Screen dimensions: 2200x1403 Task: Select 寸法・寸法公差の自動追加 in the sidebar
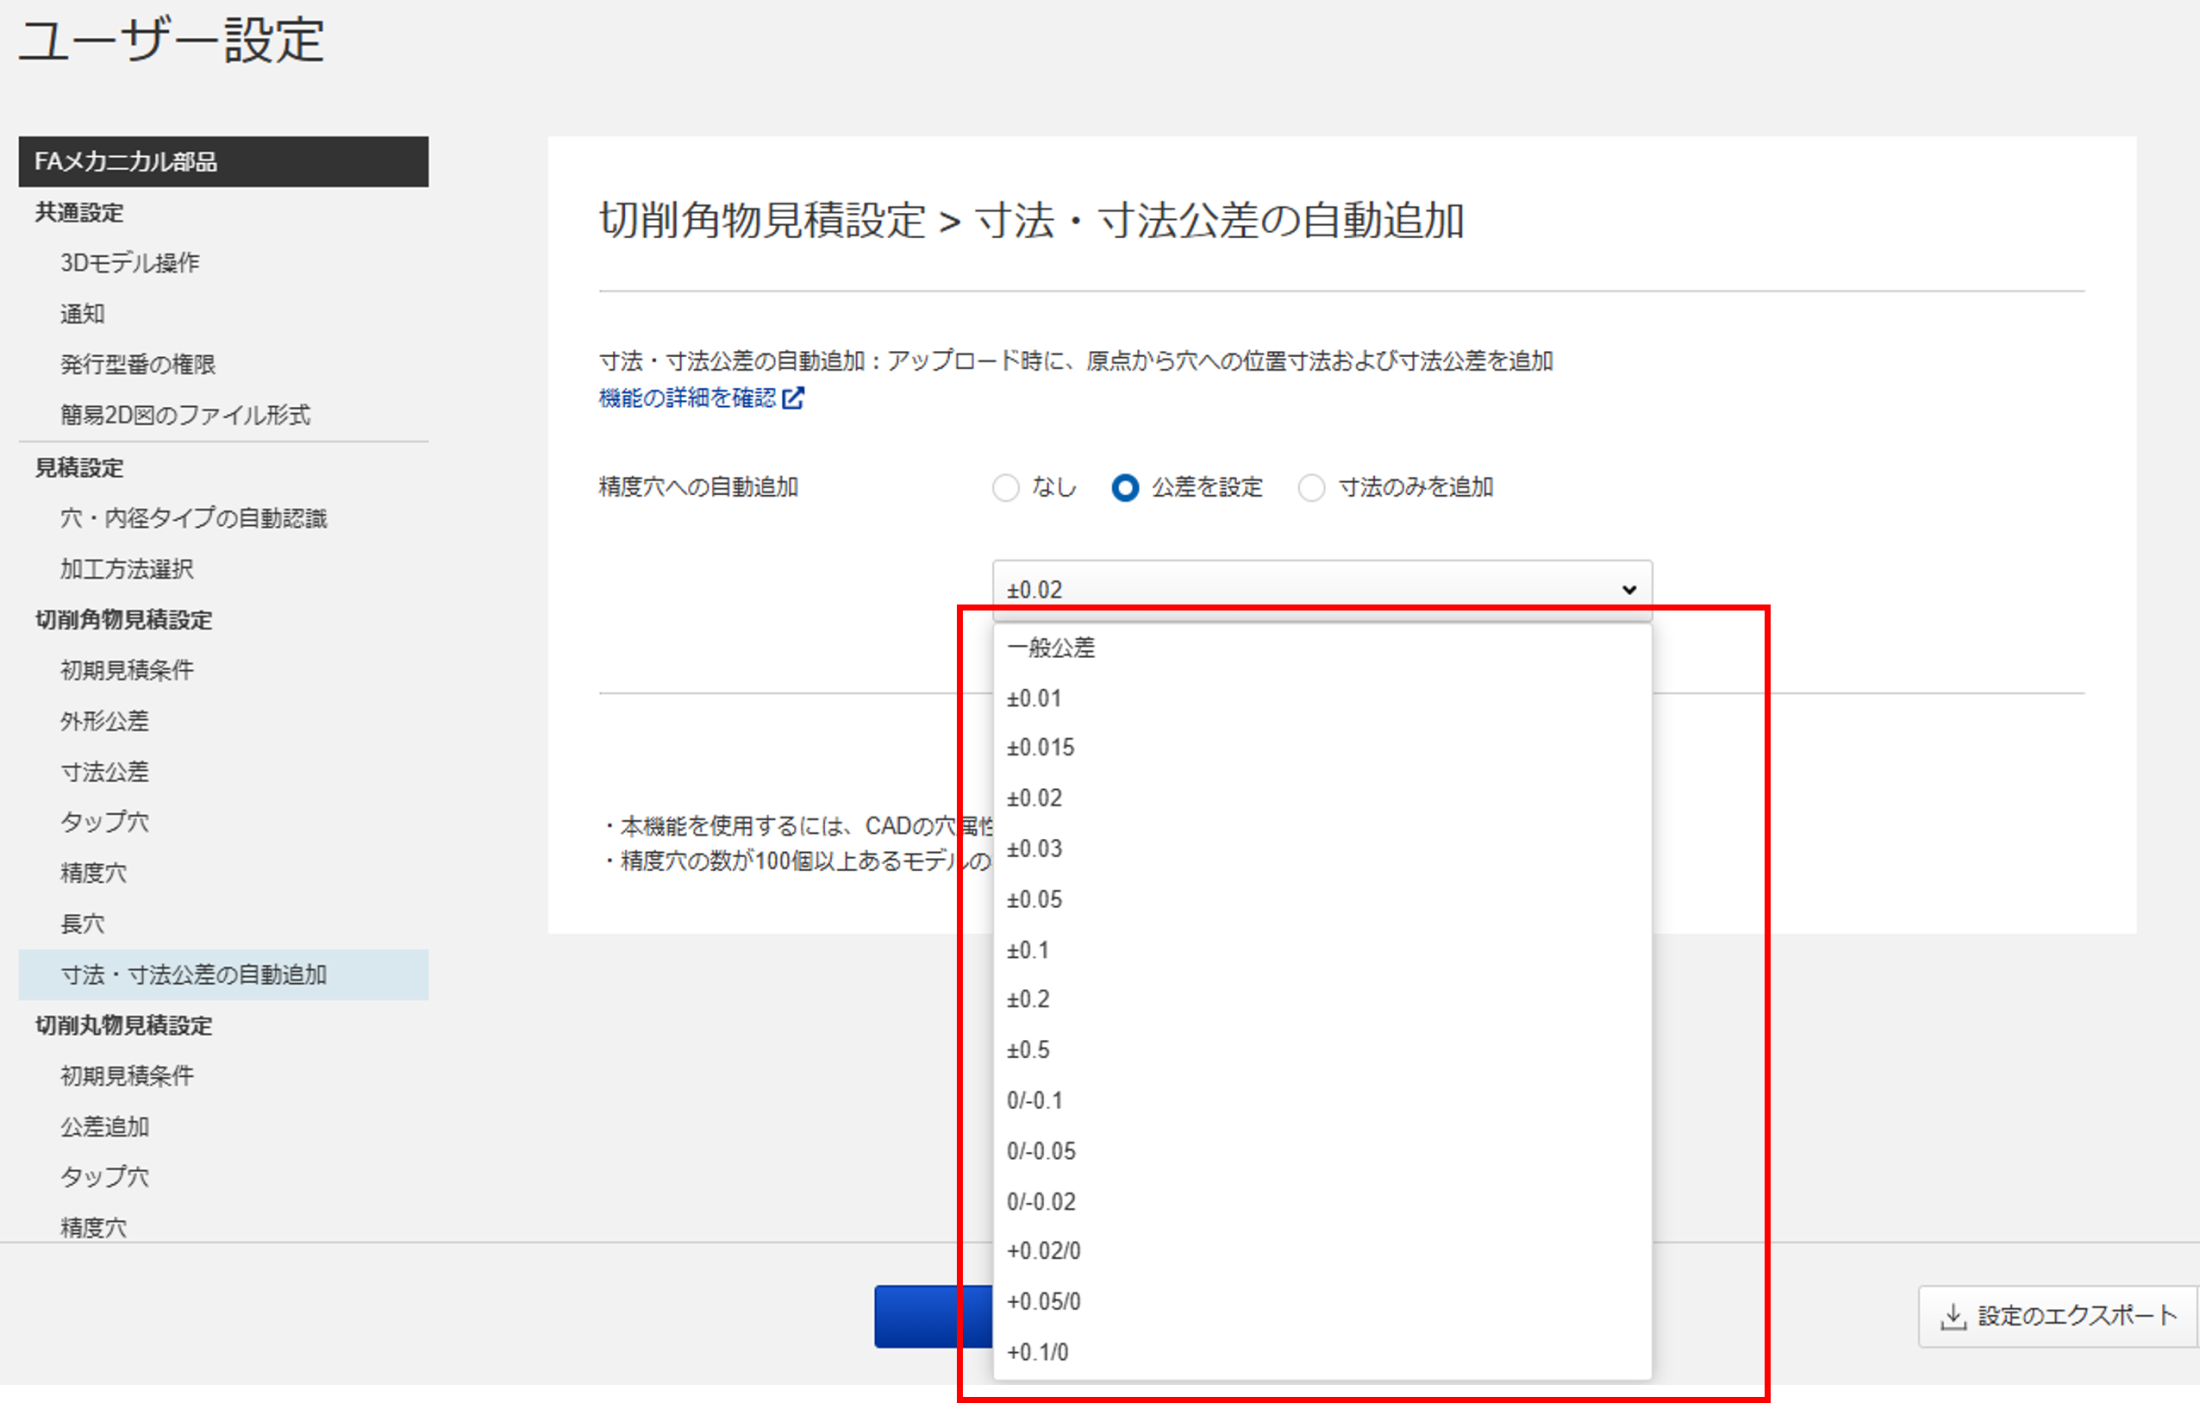click(193, 974)
